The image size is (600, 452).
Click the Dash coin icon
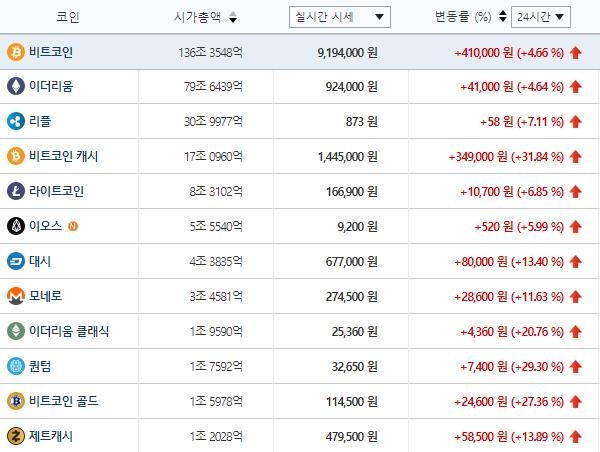tap(16, 261)
